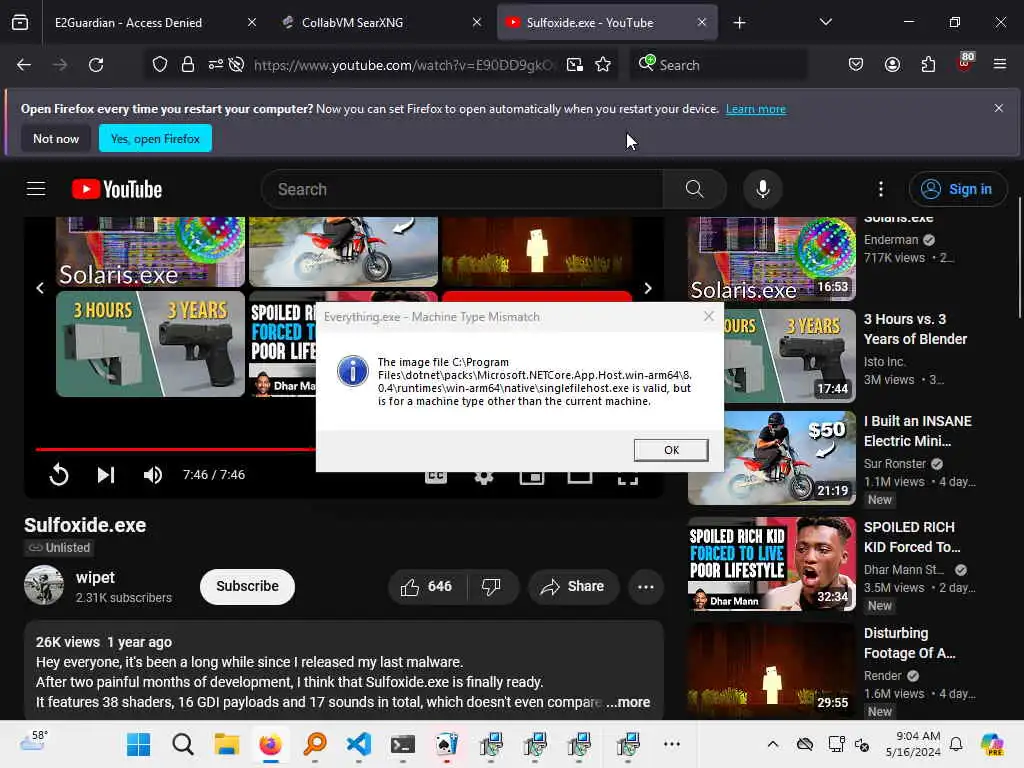Open Windows Start menu

[x=138, y=744]
